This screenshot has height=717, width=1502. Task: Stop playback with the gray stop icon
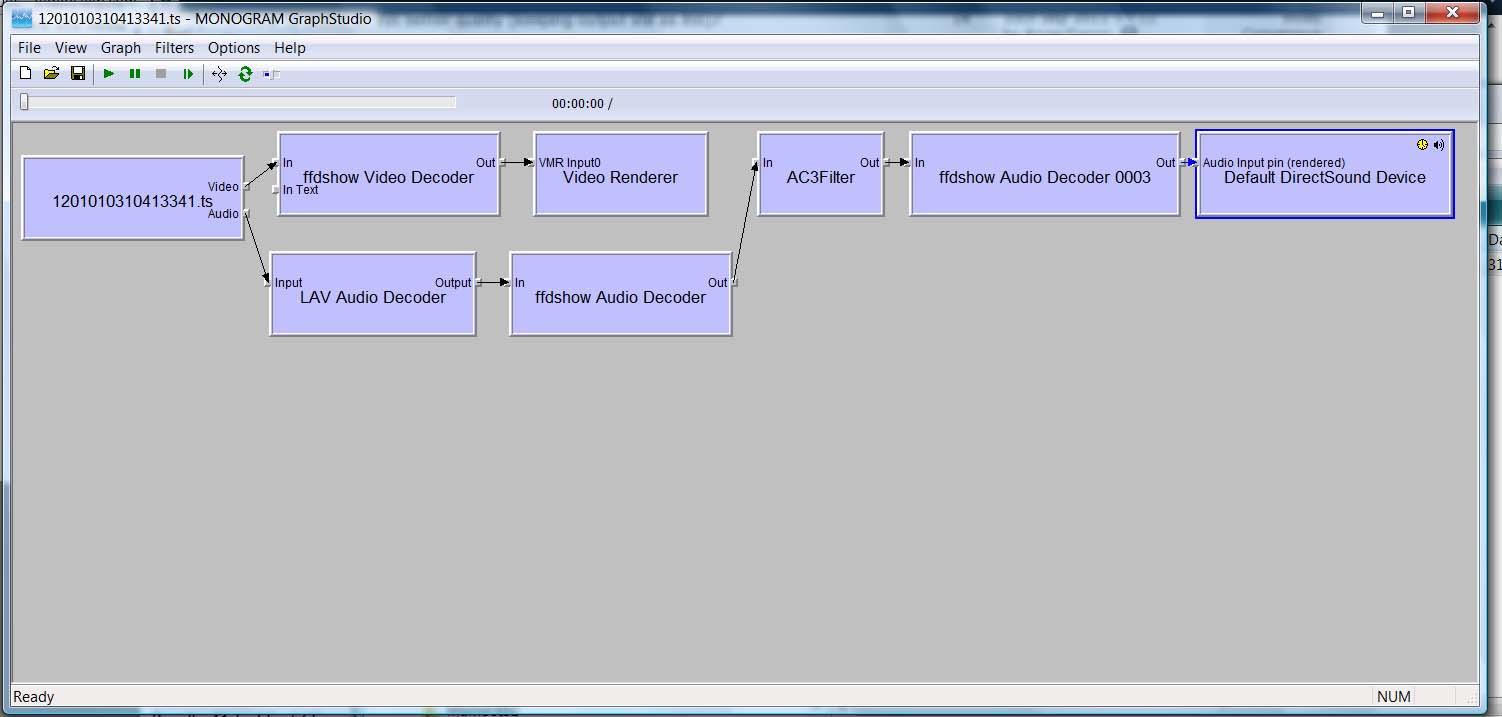click(161, 73)
